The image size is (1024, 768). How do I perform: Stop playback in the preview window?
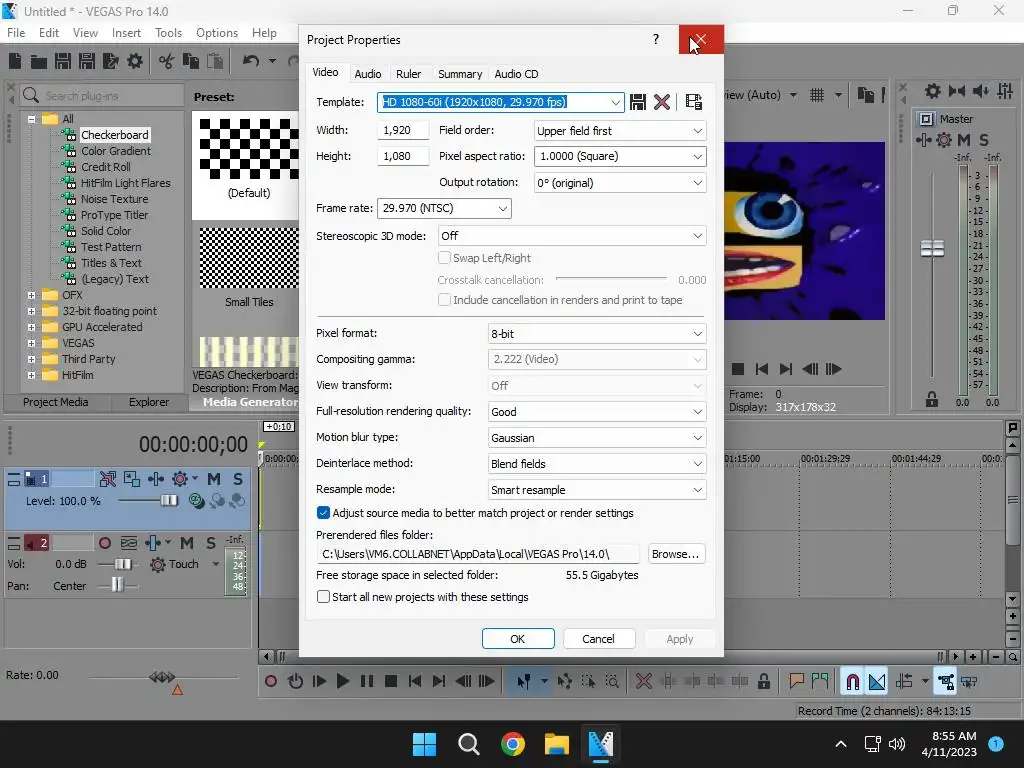click(738, 369)
